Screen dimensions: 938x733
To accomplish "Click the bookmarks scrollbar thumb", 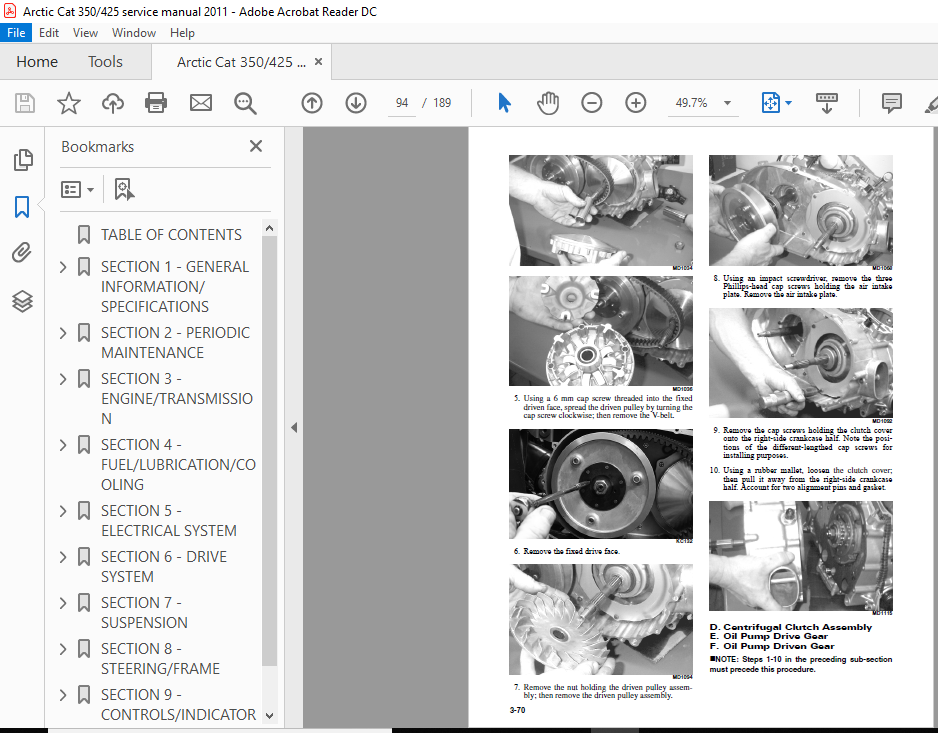I will point(269,451).
